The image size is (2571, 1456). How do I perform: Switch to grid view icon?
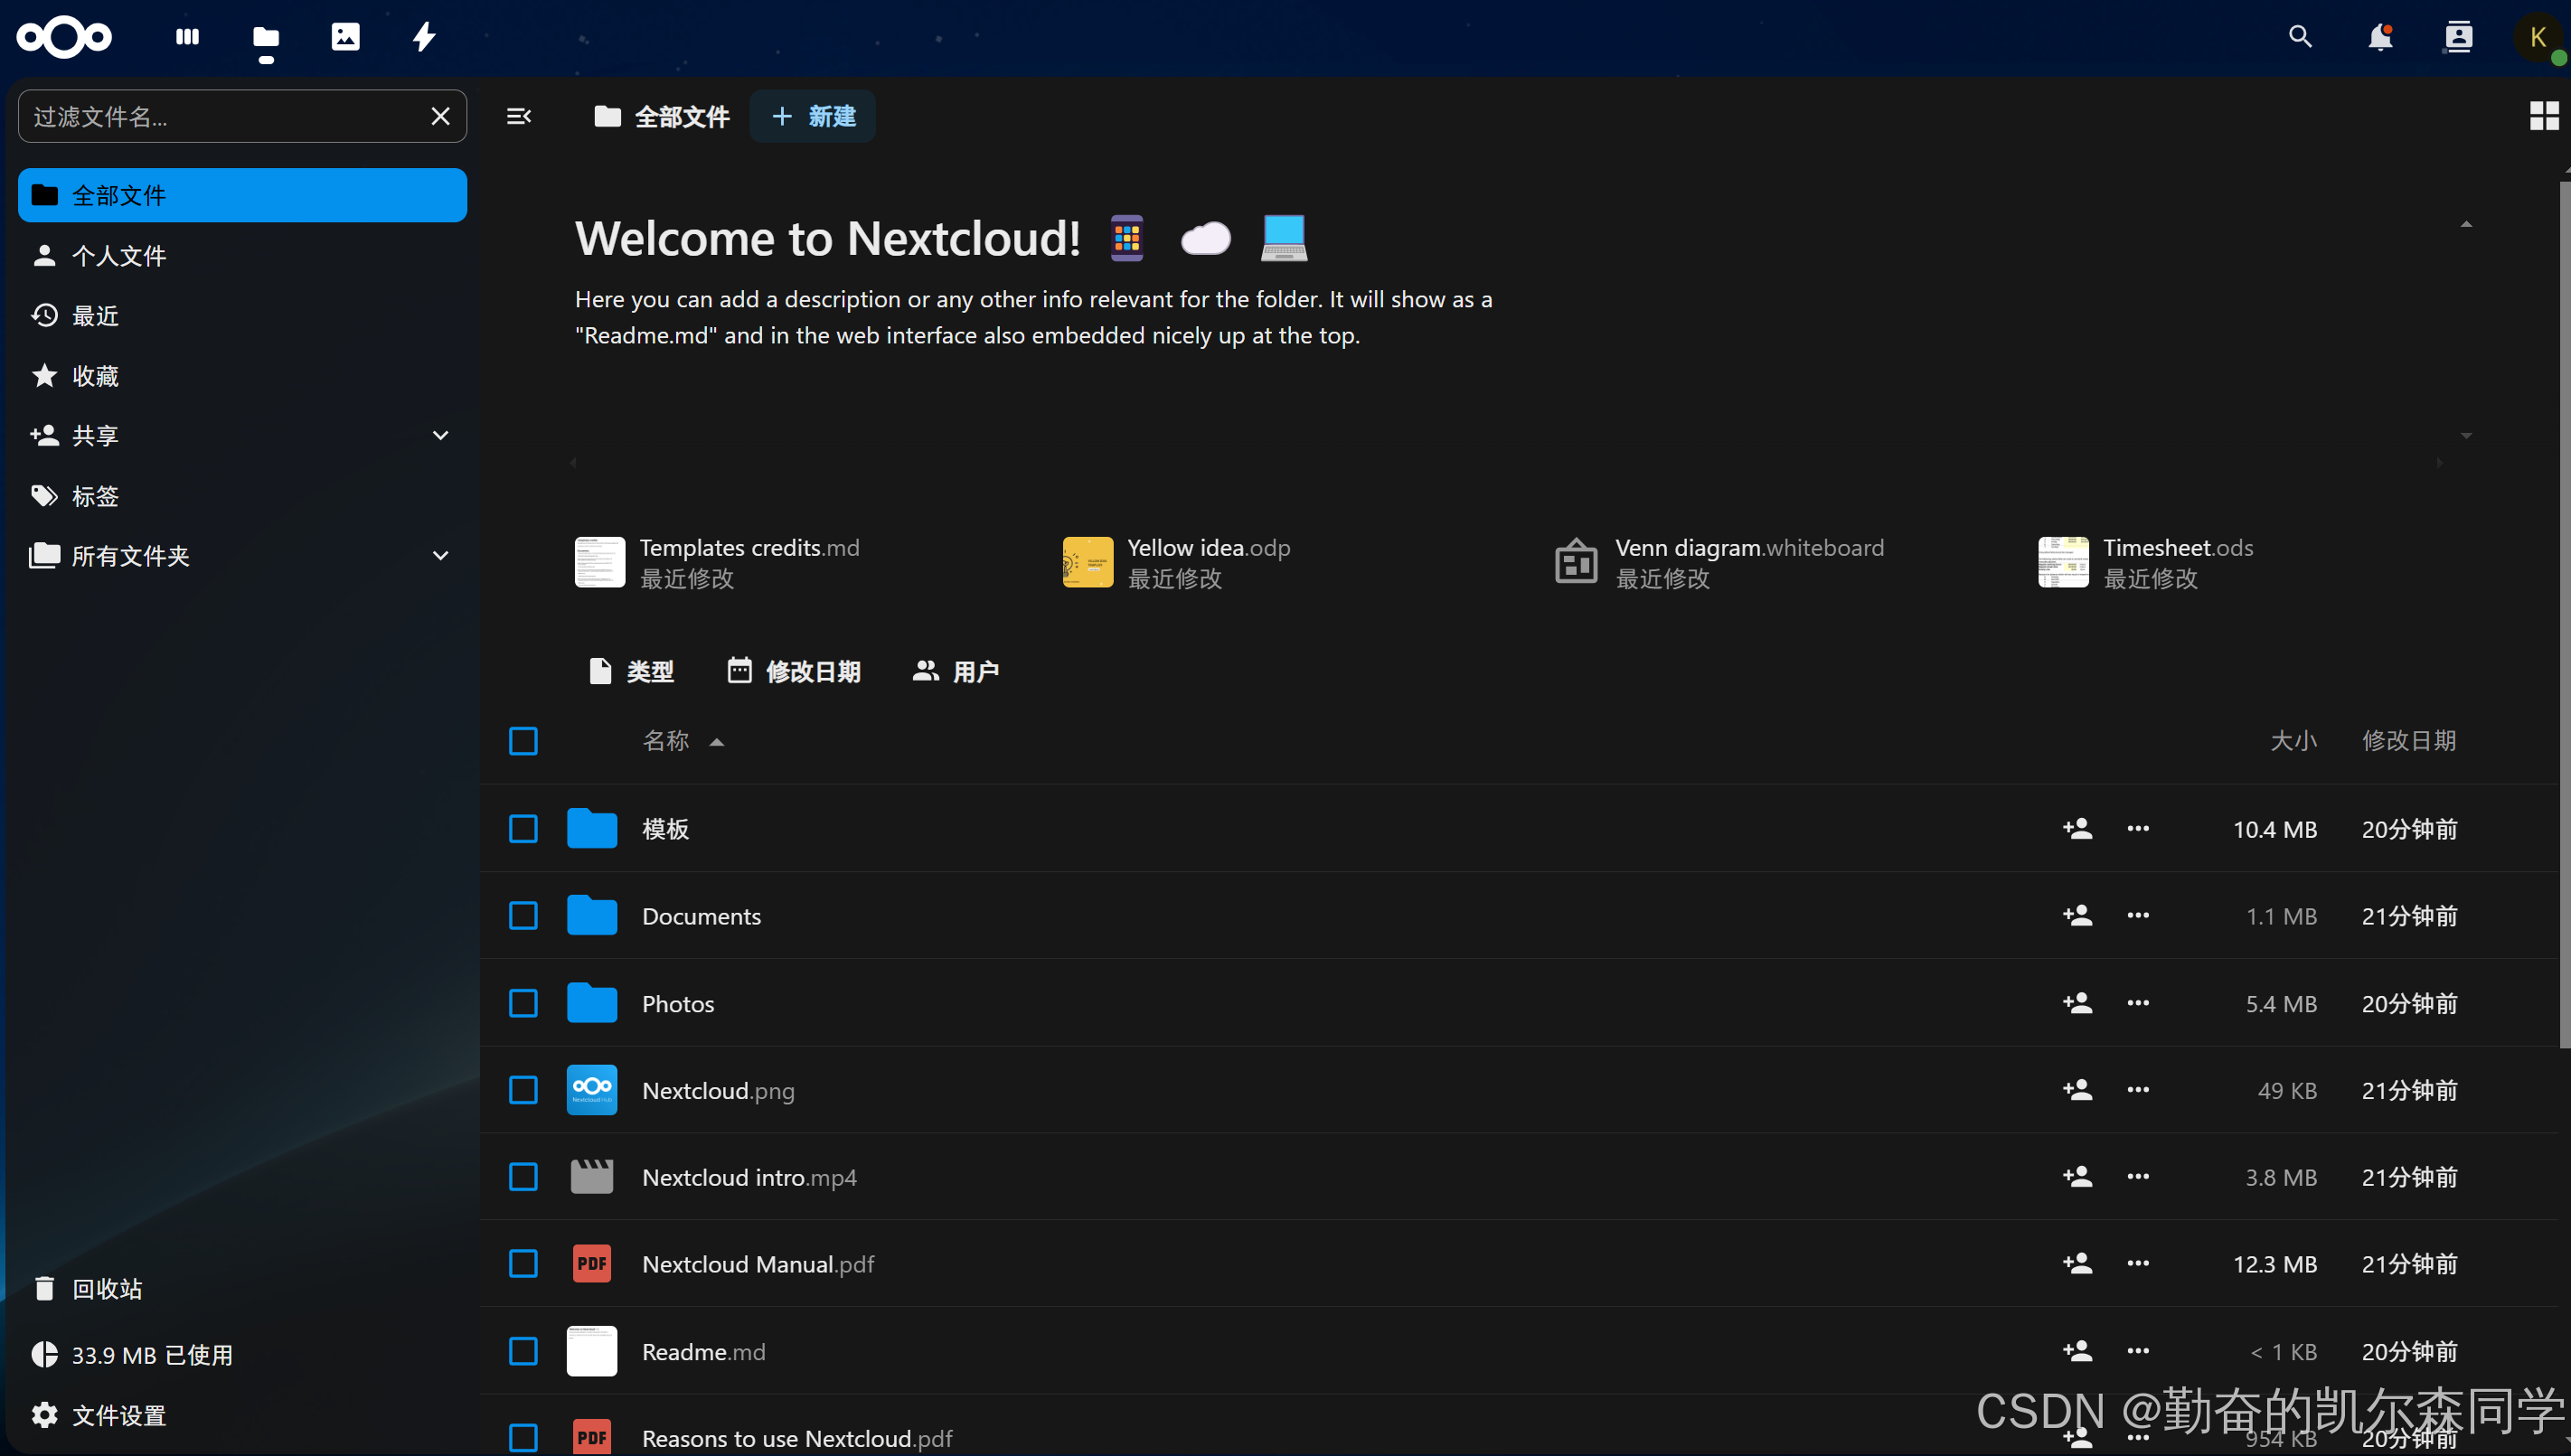click(x=2543, y=116)
